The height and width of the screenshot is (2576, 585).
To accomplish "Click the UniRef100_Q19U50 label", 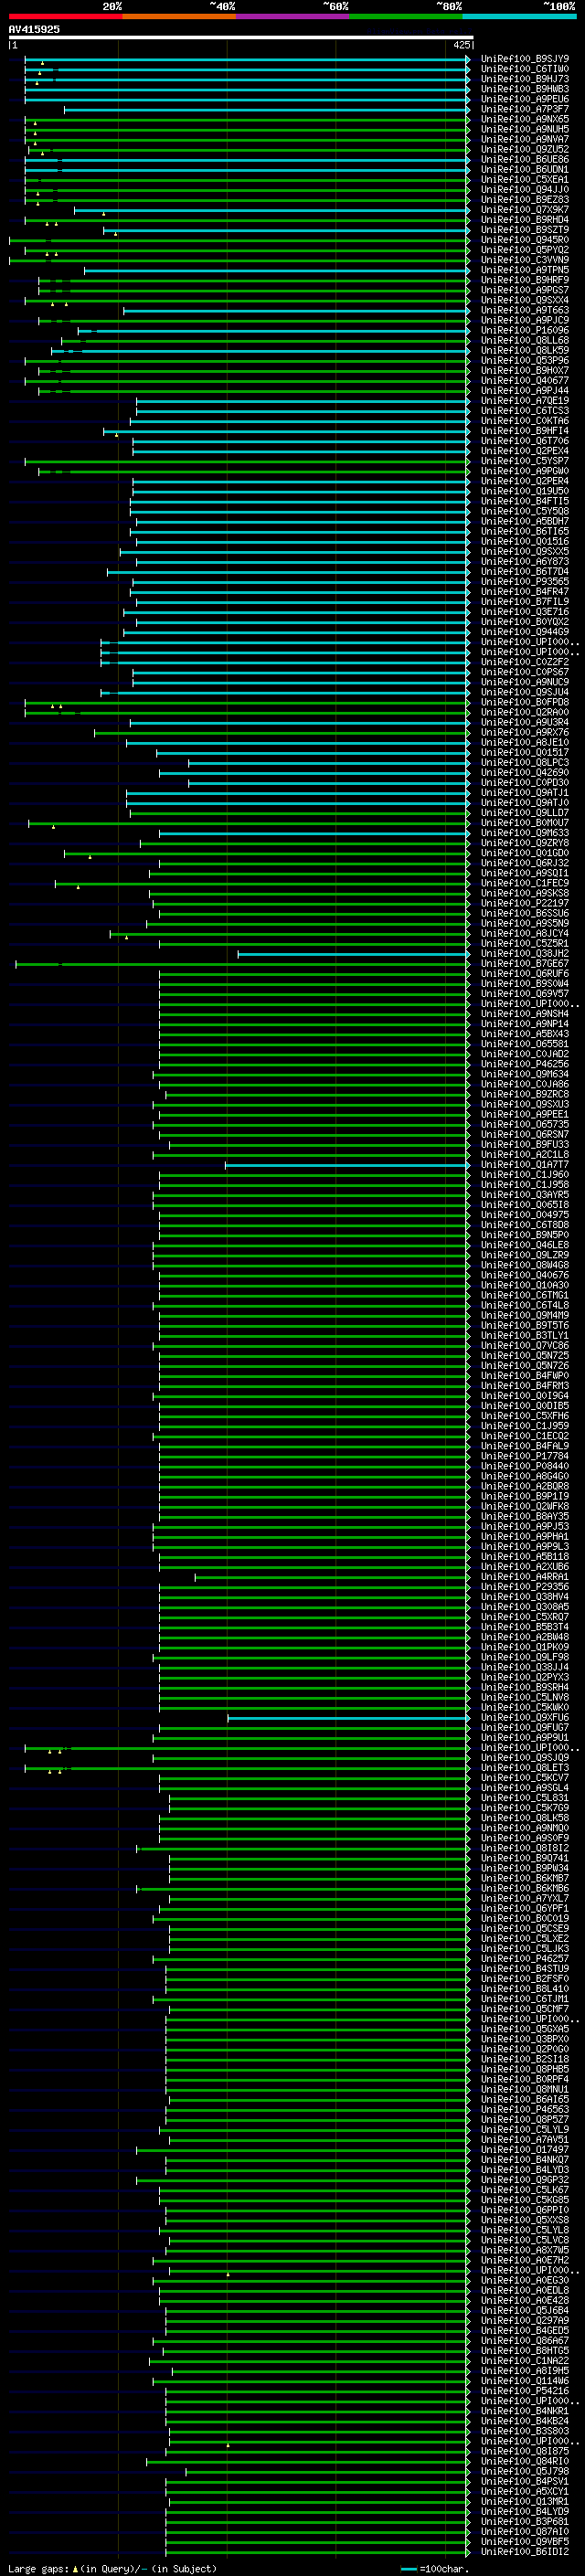I will tap(525, 491).
